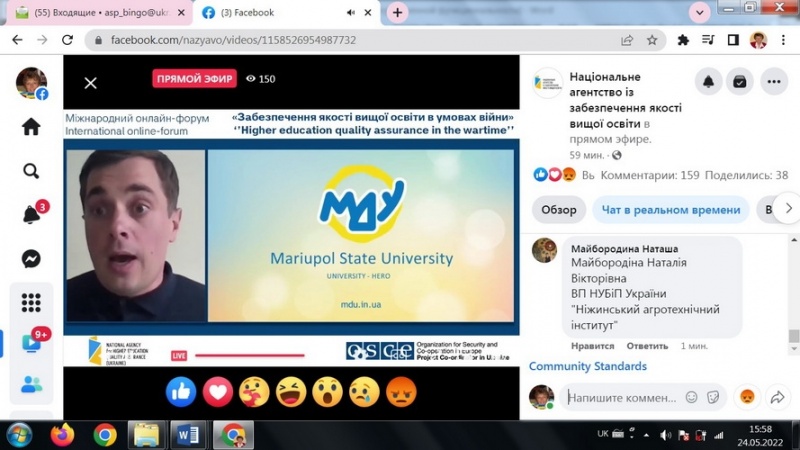This screenshot has width=800, height=450.
Task: Open Community Standards link
Action: click(588, 367)
